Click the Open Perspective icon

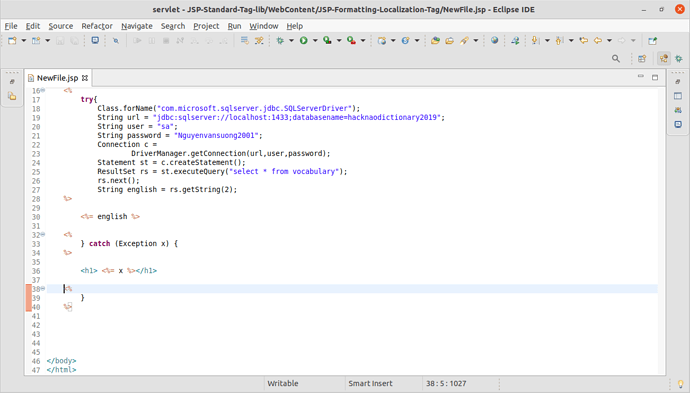tap(642, 59)
